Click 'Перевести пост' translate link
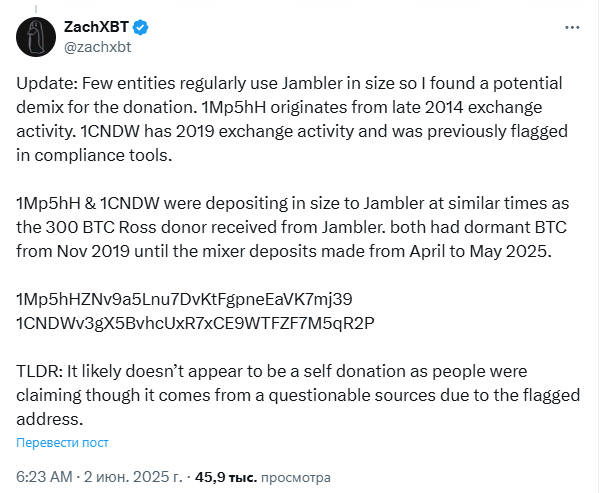The height and width of the screenshot is (493, 601). point(62,442)
